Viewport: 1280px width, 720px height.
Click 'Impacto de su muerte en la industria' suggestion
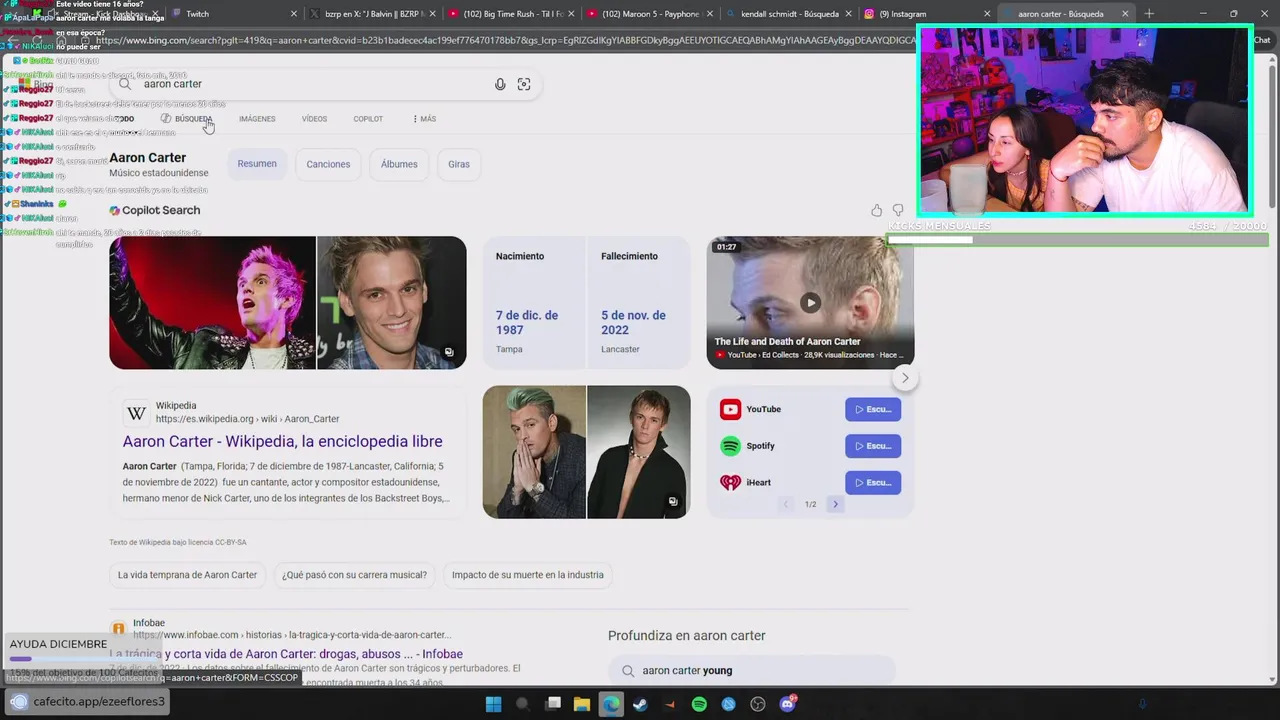(x=527, y=575)
